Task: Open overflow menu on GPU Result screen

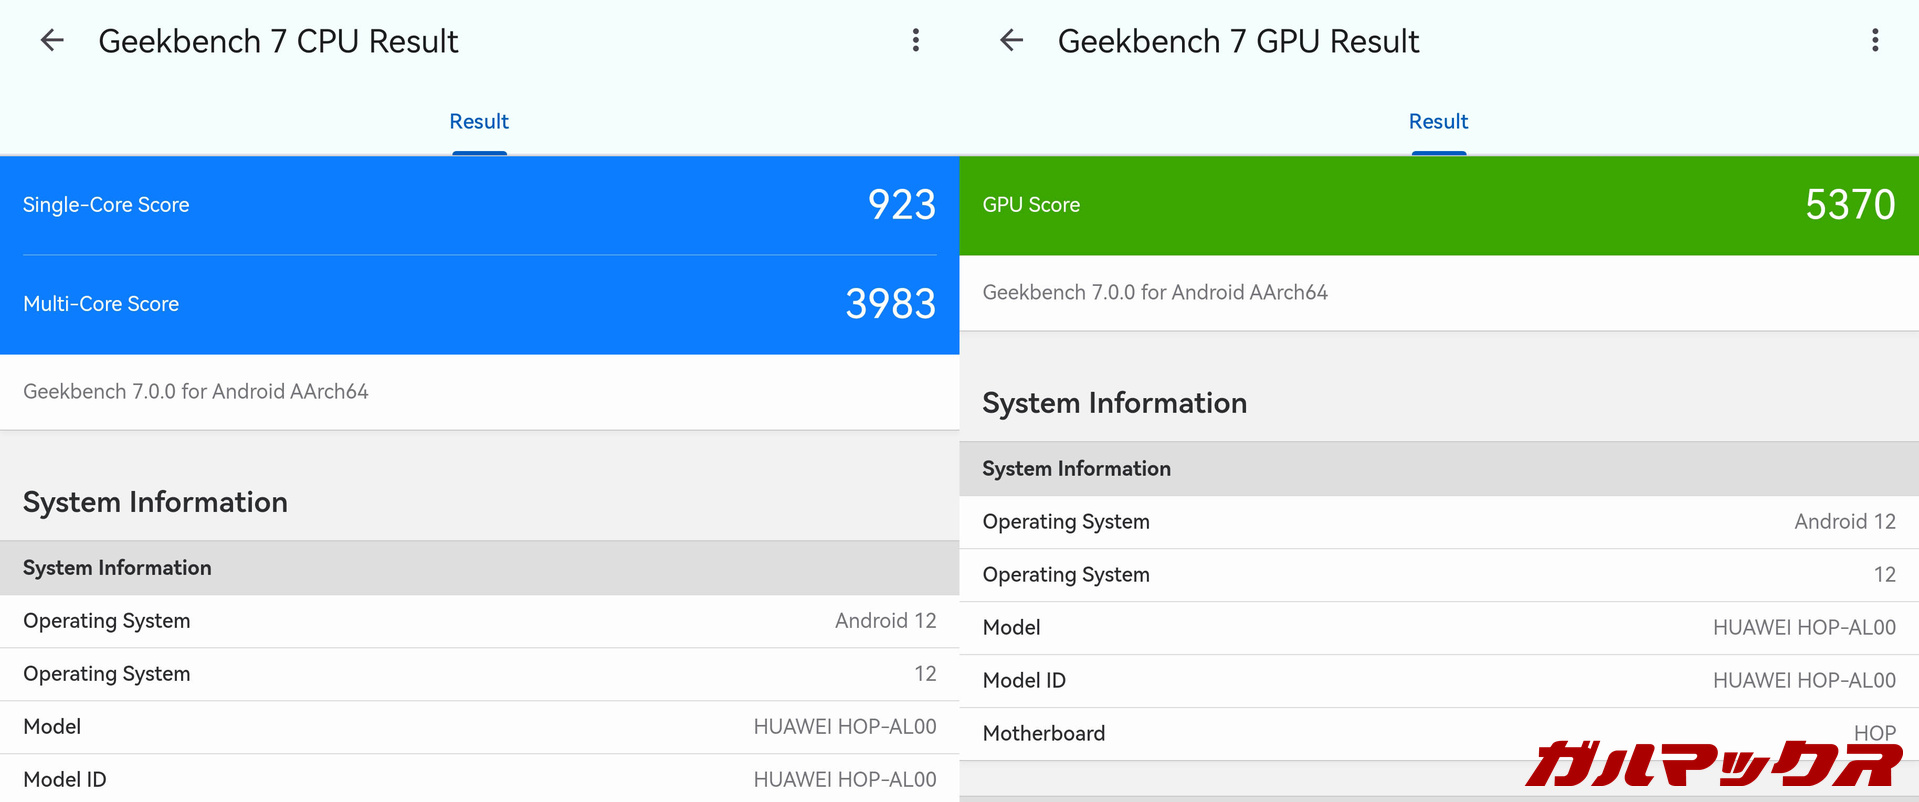Action: 1875,40
